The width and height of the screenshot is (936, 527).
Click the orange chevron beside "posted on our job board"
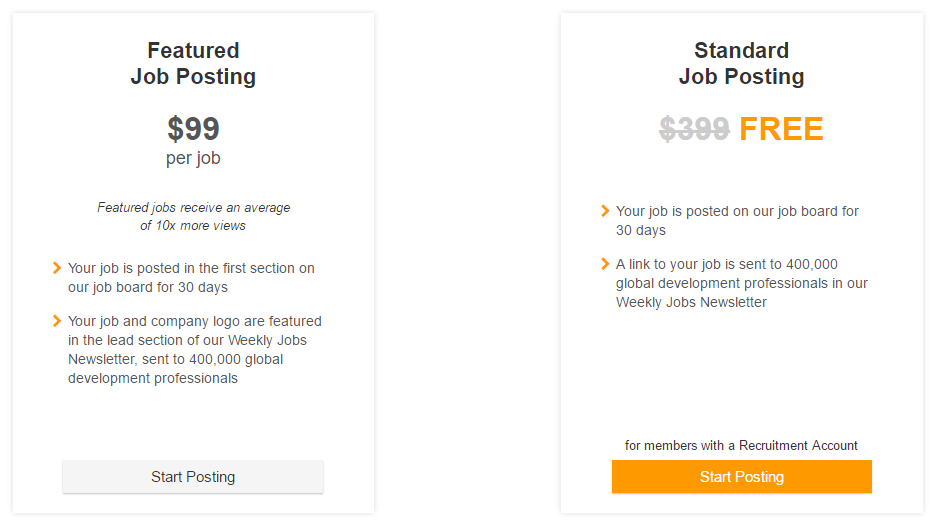(605, 211)
